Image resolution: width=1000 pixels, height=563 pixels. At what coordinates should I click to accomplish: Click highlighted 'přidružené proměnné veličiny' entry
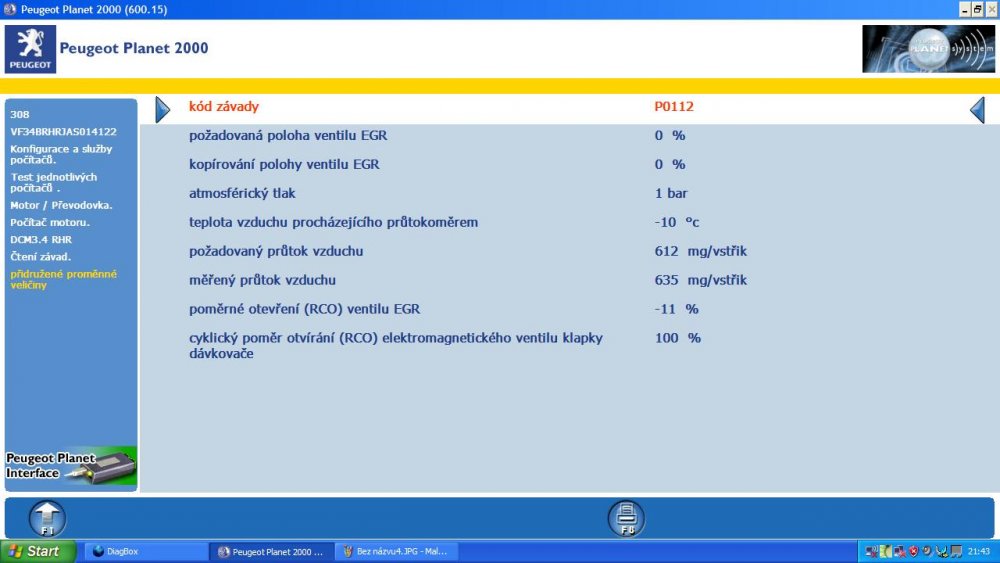point(63,279)
